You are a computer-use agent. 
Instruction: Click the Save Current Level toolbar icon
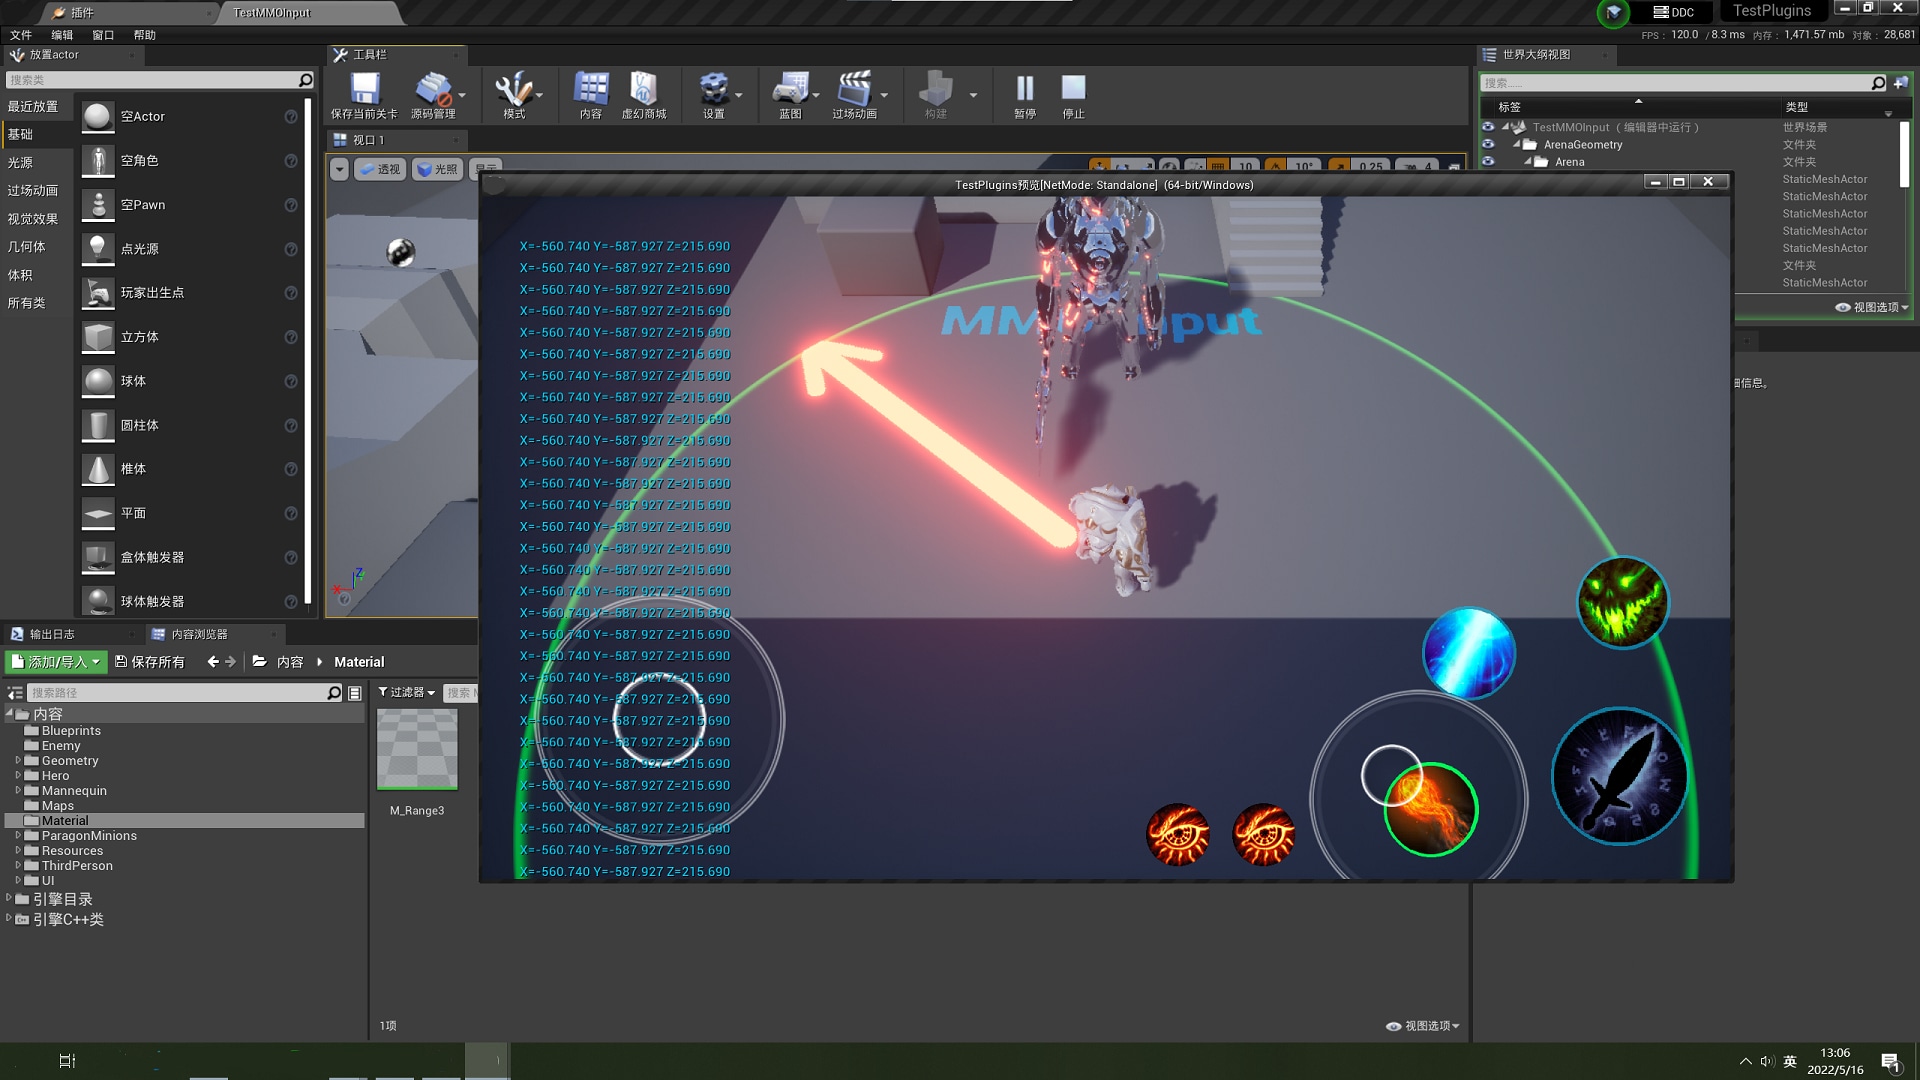[364, 90]
